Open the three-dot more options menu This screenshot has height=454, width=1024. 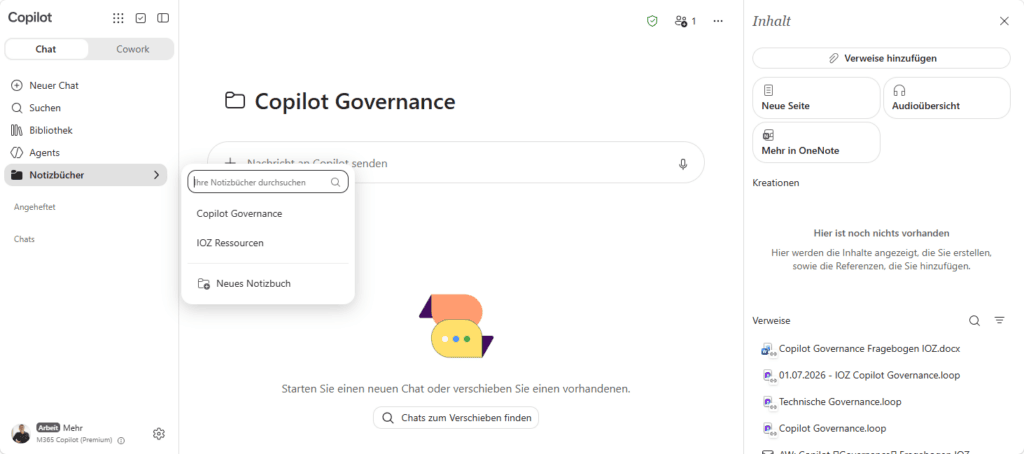pyautogui.click(x=718, y=21)
